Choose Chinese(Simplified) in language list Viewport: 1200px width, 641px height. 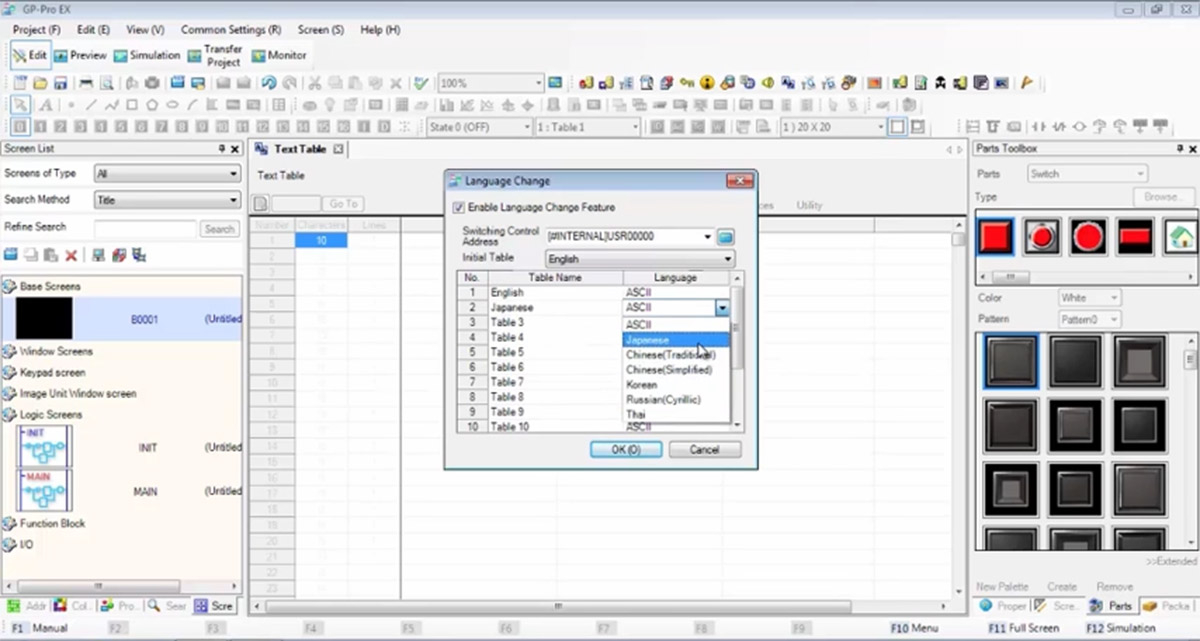pyautogui.click(x=676, y=369)
